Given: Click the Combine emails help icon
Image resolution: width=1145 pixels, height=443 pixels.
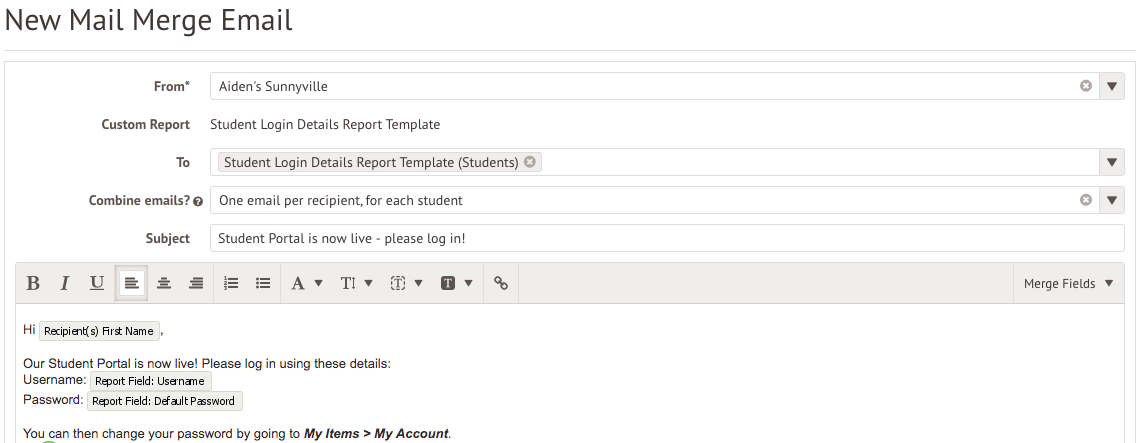Looking at the screenshot, I should pyautogui.click(x=198, y=201).
